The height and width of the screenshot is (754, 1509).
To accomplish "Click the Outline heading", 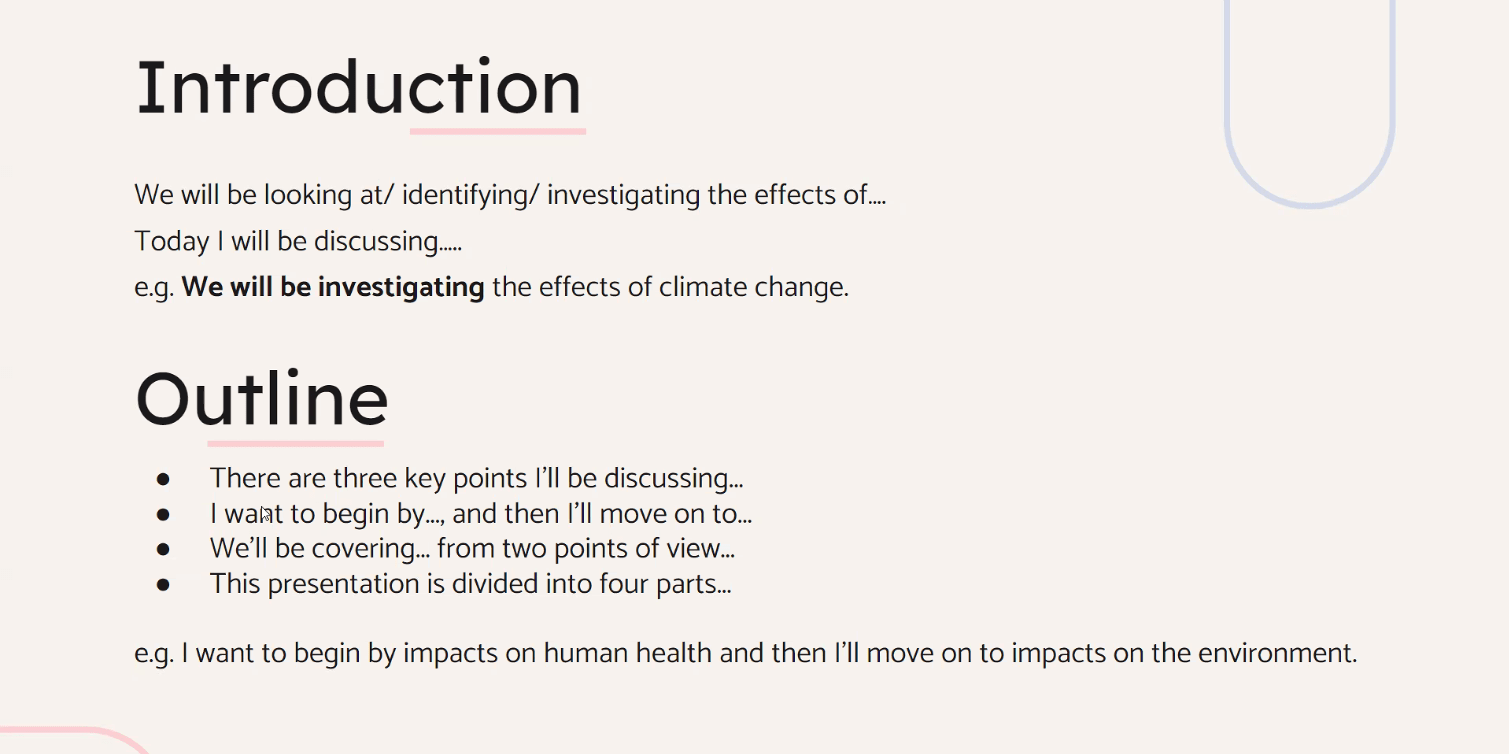I will [x=262, y=399].
